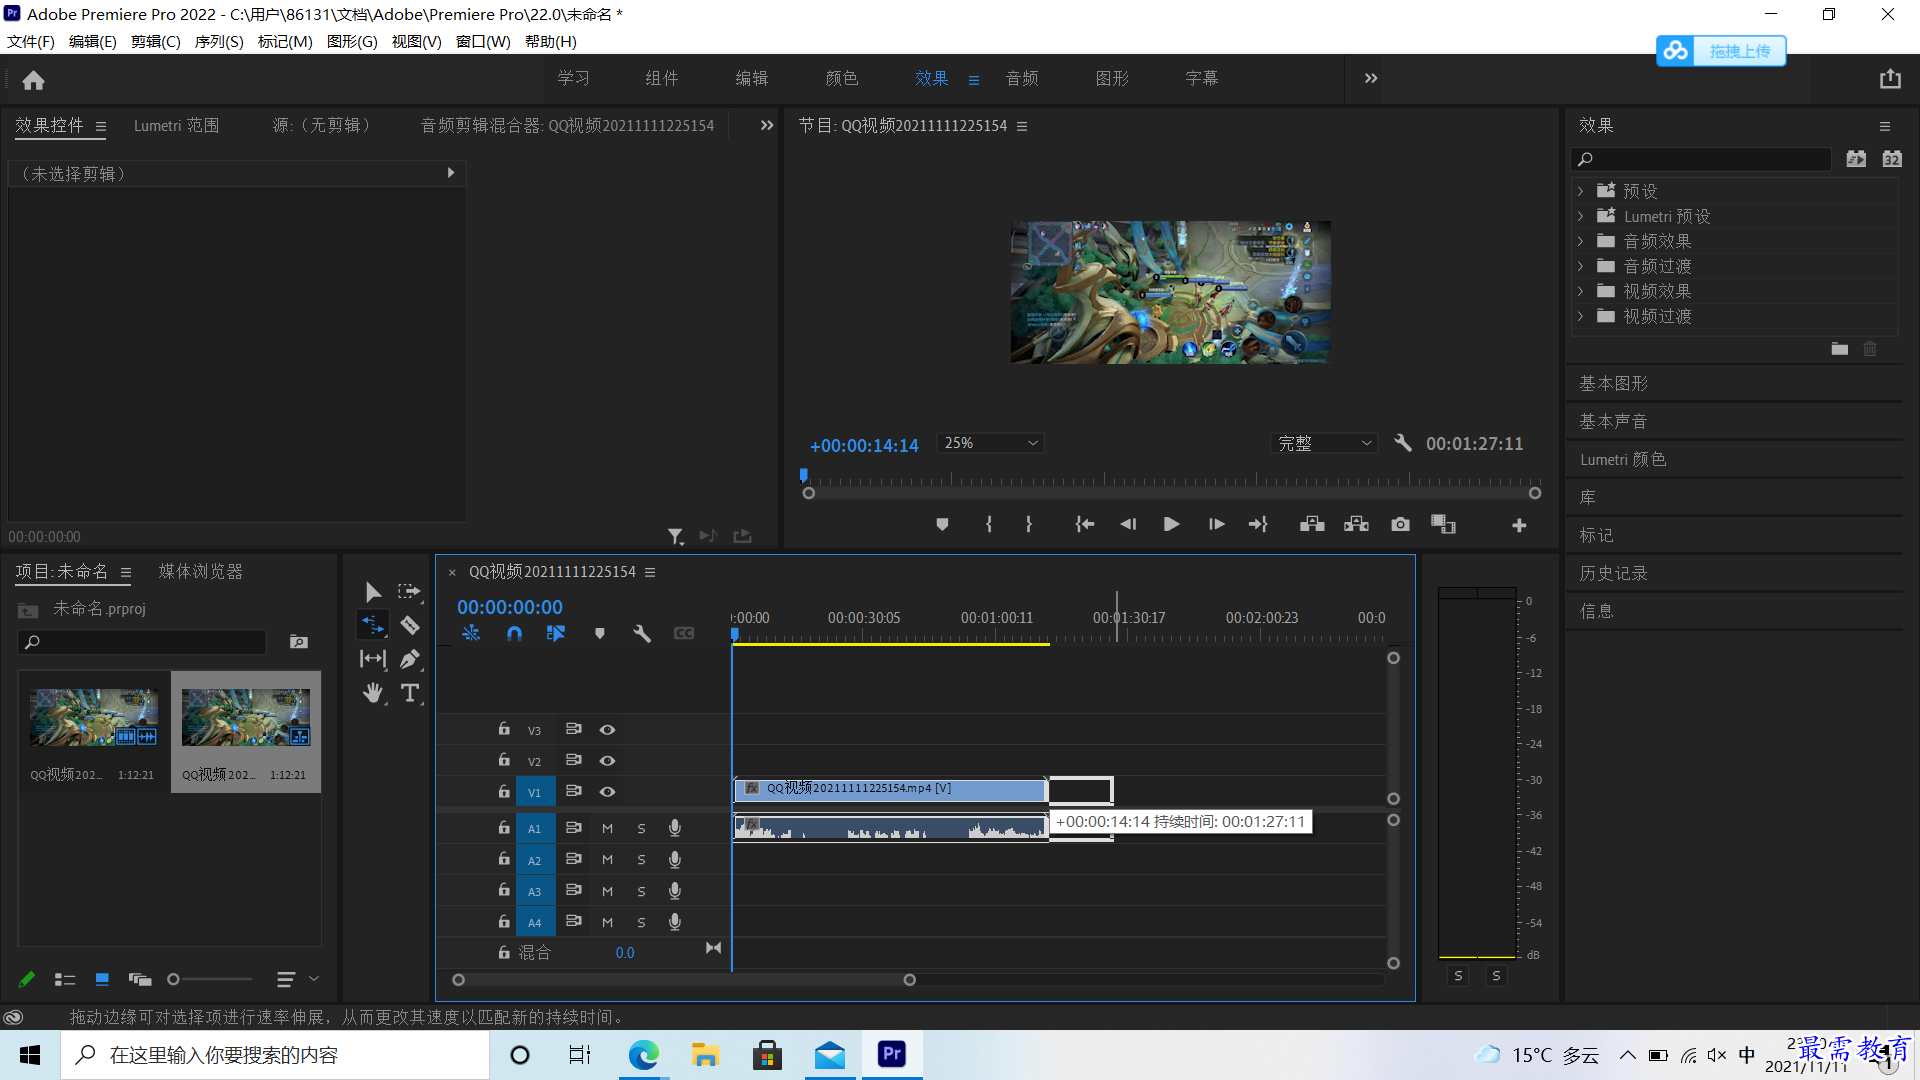Image resolution: width=1920 pixels, height=1080 pixels.
Task: Step back one frame
Action: pyautogui.click(x=1128, y=524)
